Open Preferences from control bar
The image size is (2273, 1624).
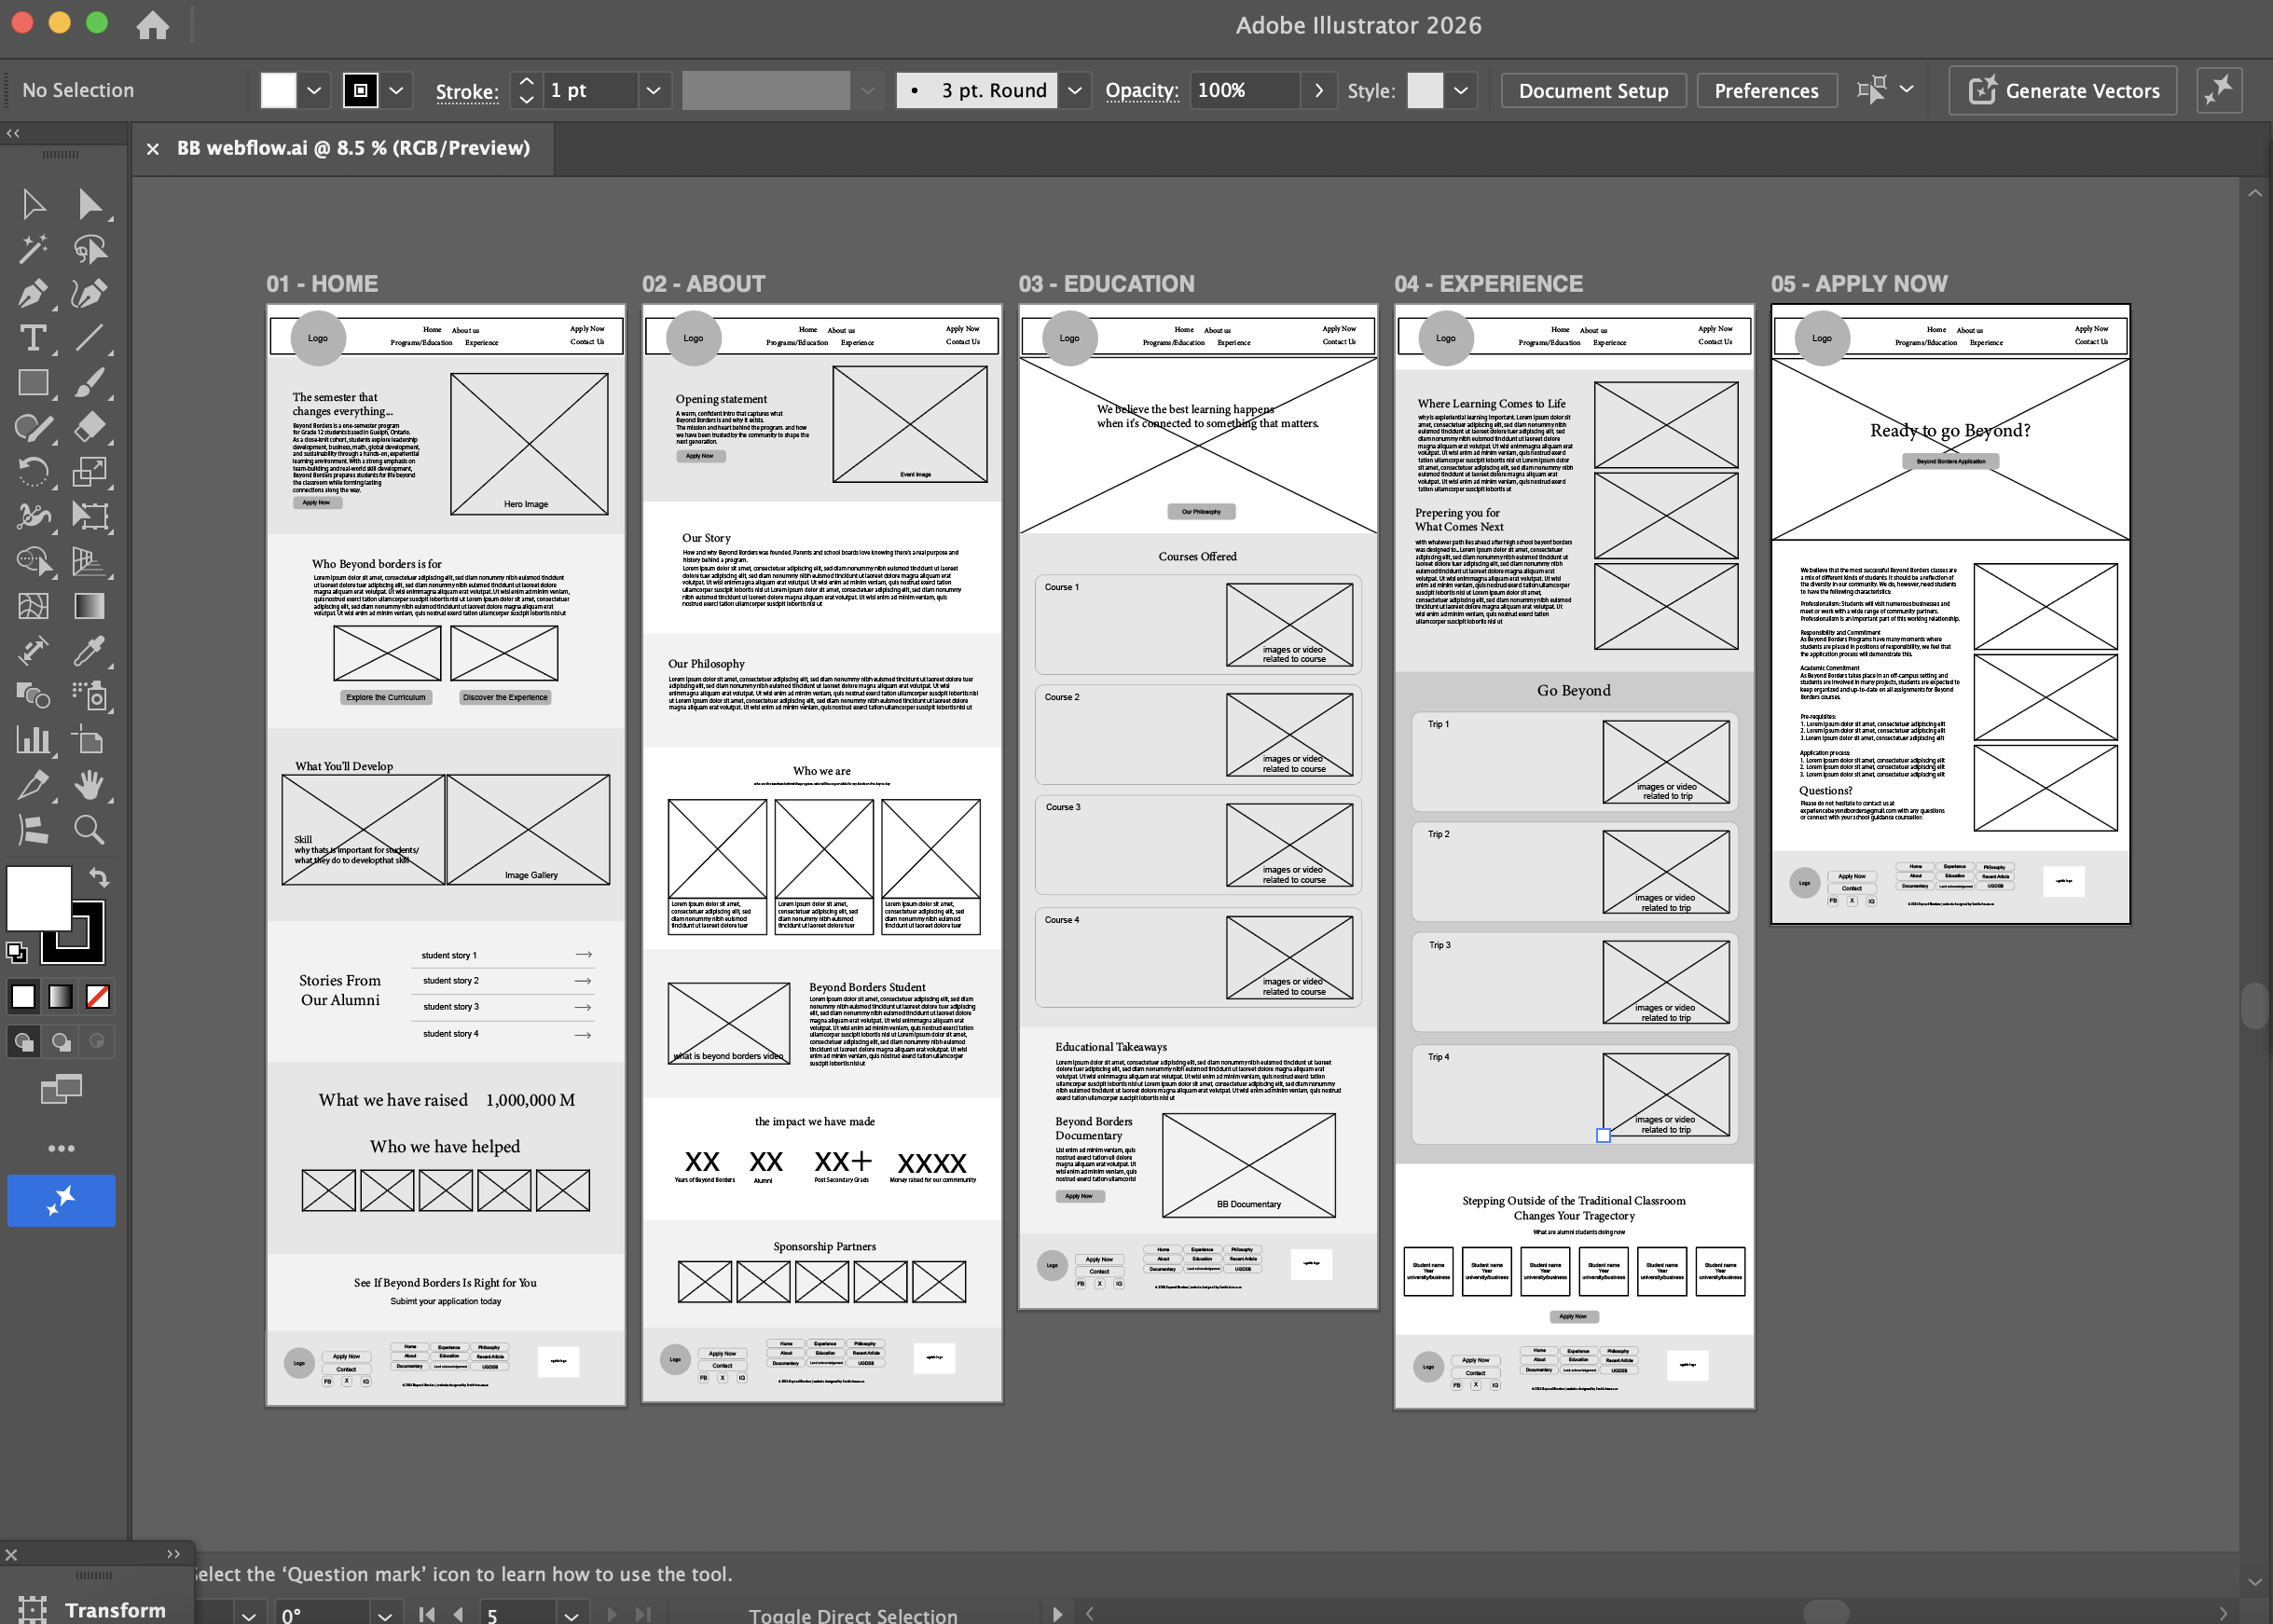click(x=1766, y=91)
